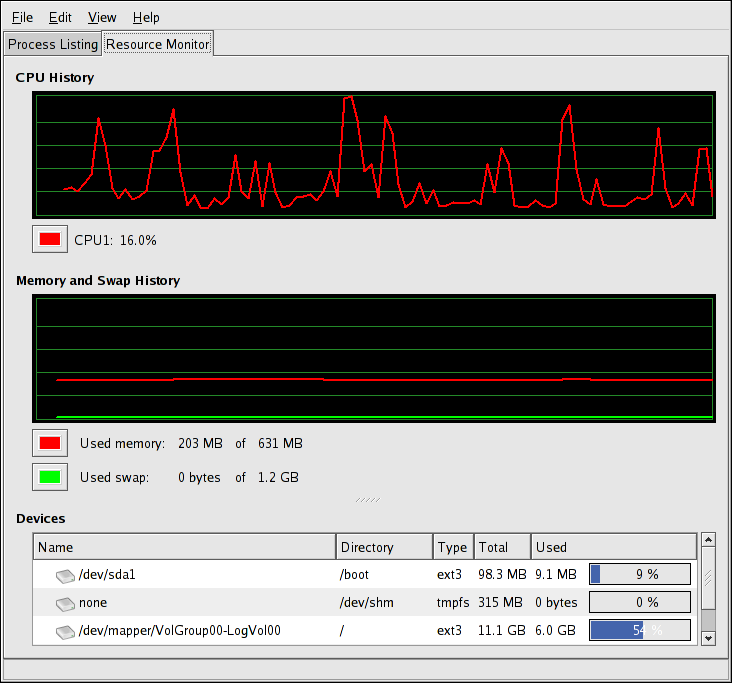Change the Used memory red color button
This screenshot has width=732, height=683.
[49, 443]
